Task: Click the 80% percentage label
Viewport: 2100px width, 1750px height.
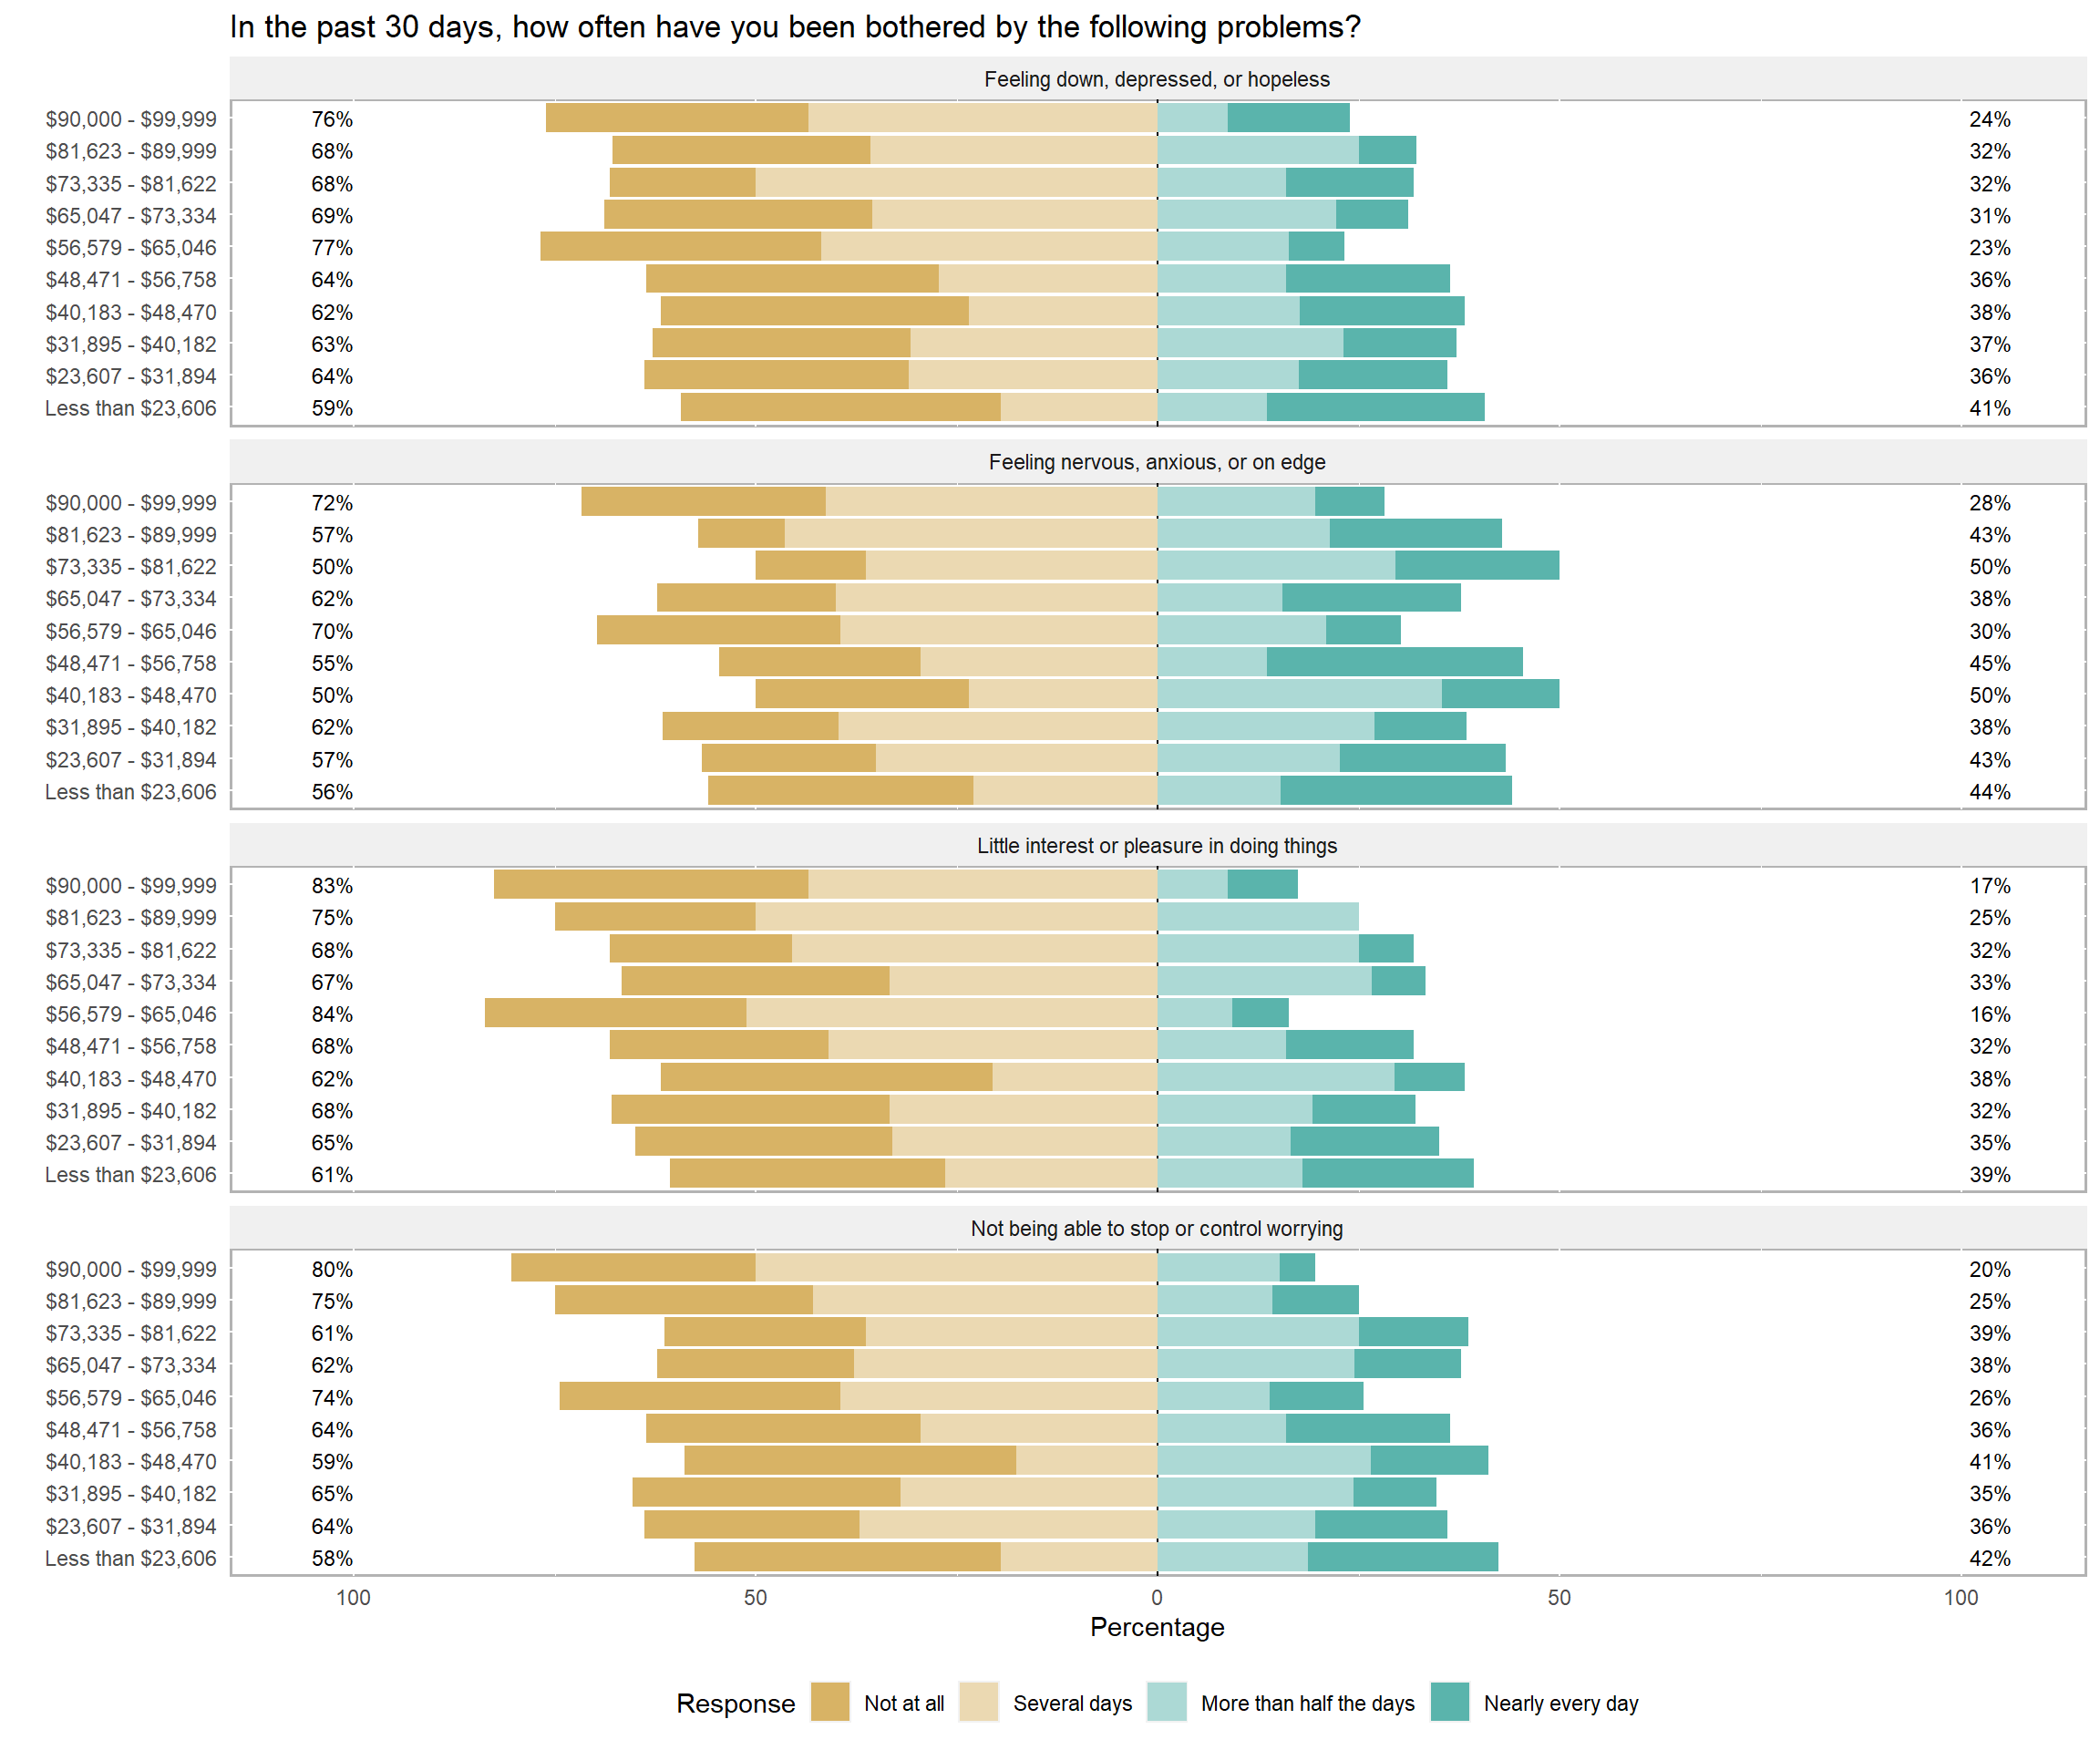Action: (331, 1269)
